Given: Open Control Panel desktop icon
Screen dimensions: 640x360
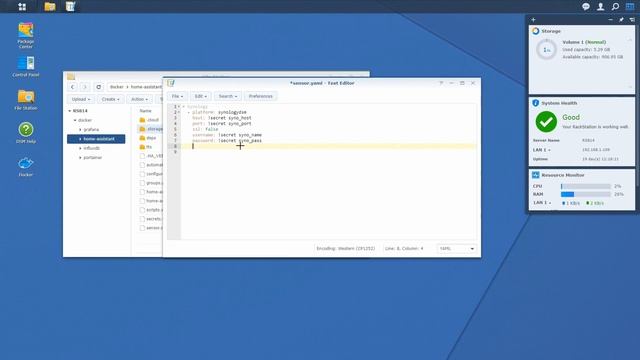Looking at the screenshot, I should click(26, 67).
